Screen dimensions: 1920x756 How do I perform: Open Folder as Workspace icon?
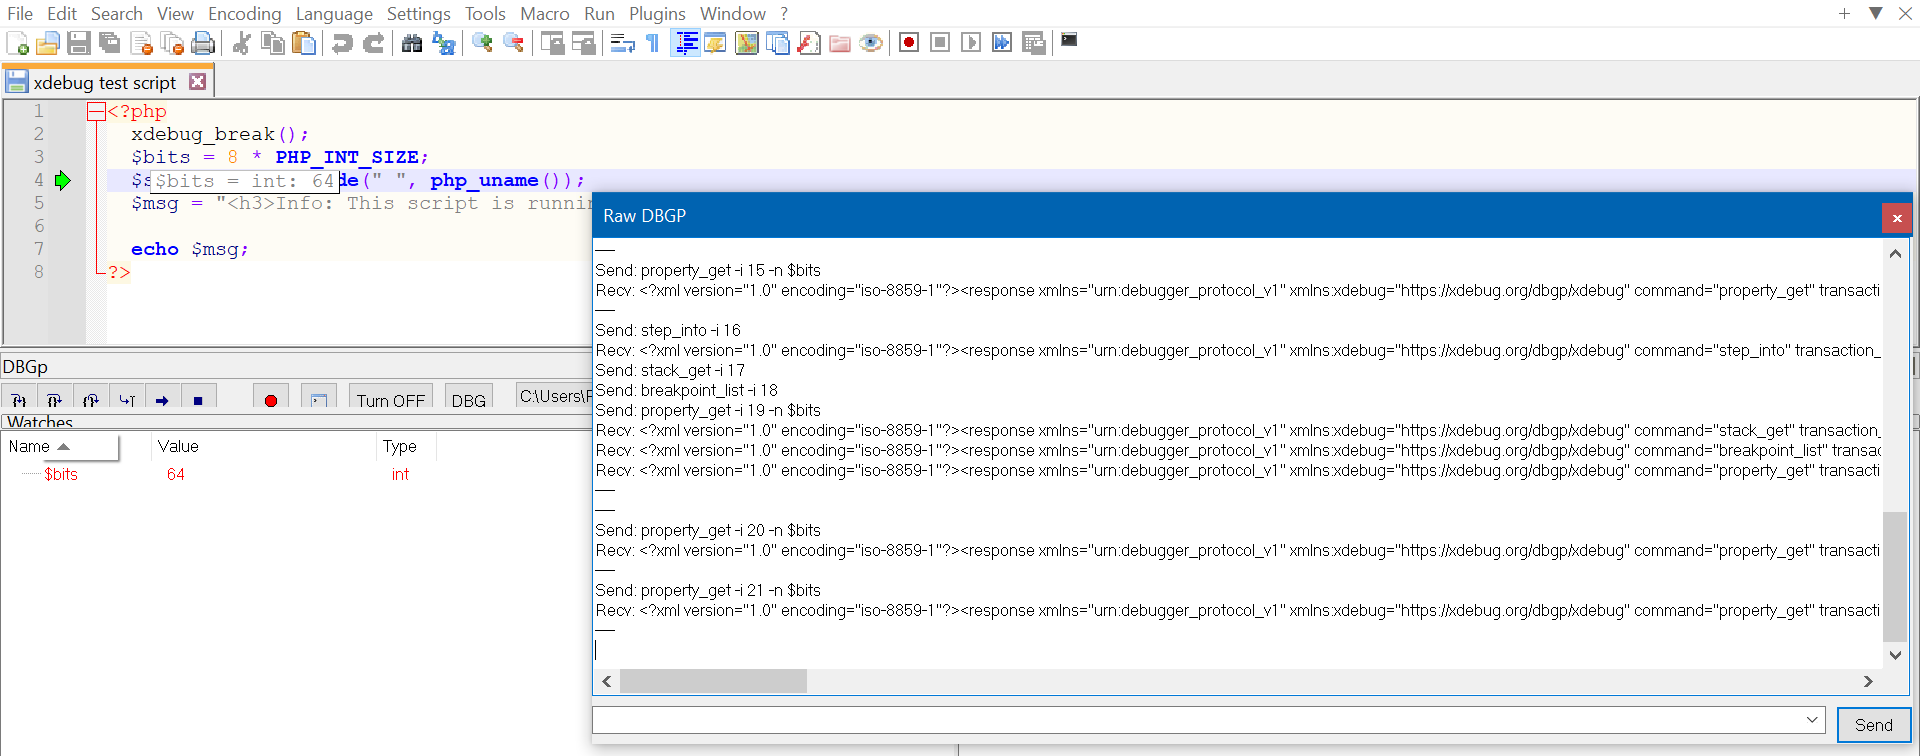coord(840,43)
